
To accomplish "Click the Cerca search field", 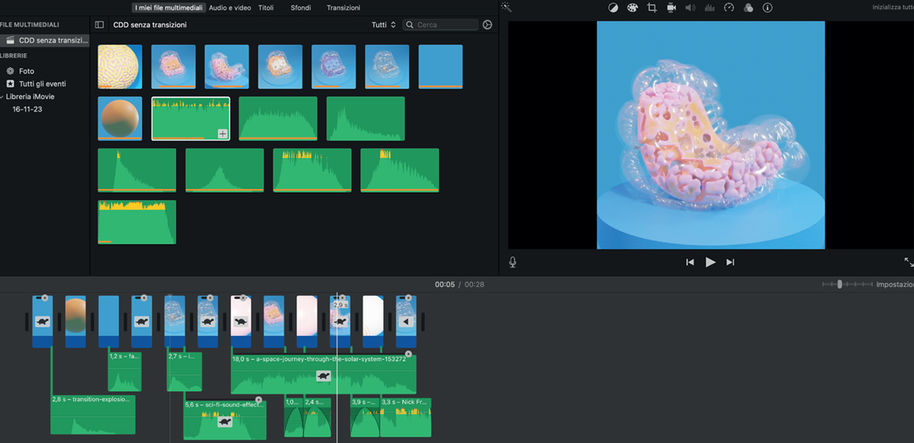I will coord(441,25).
